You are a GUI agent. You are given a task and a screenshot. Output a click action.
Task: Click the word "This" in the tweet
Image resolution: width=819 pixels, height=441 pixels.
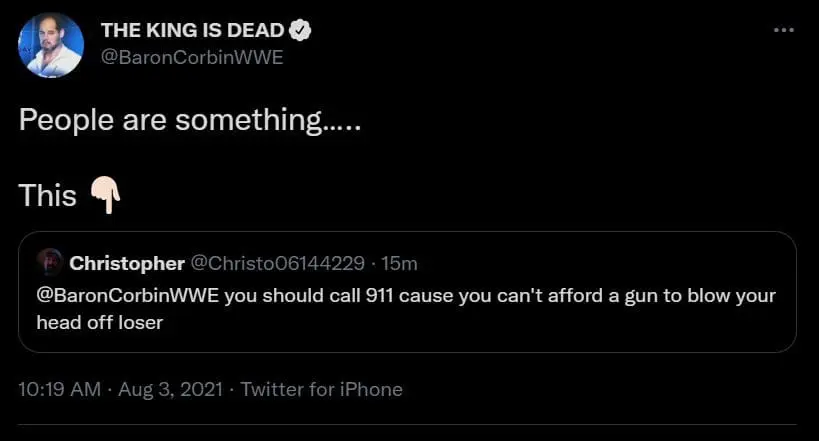47,195
